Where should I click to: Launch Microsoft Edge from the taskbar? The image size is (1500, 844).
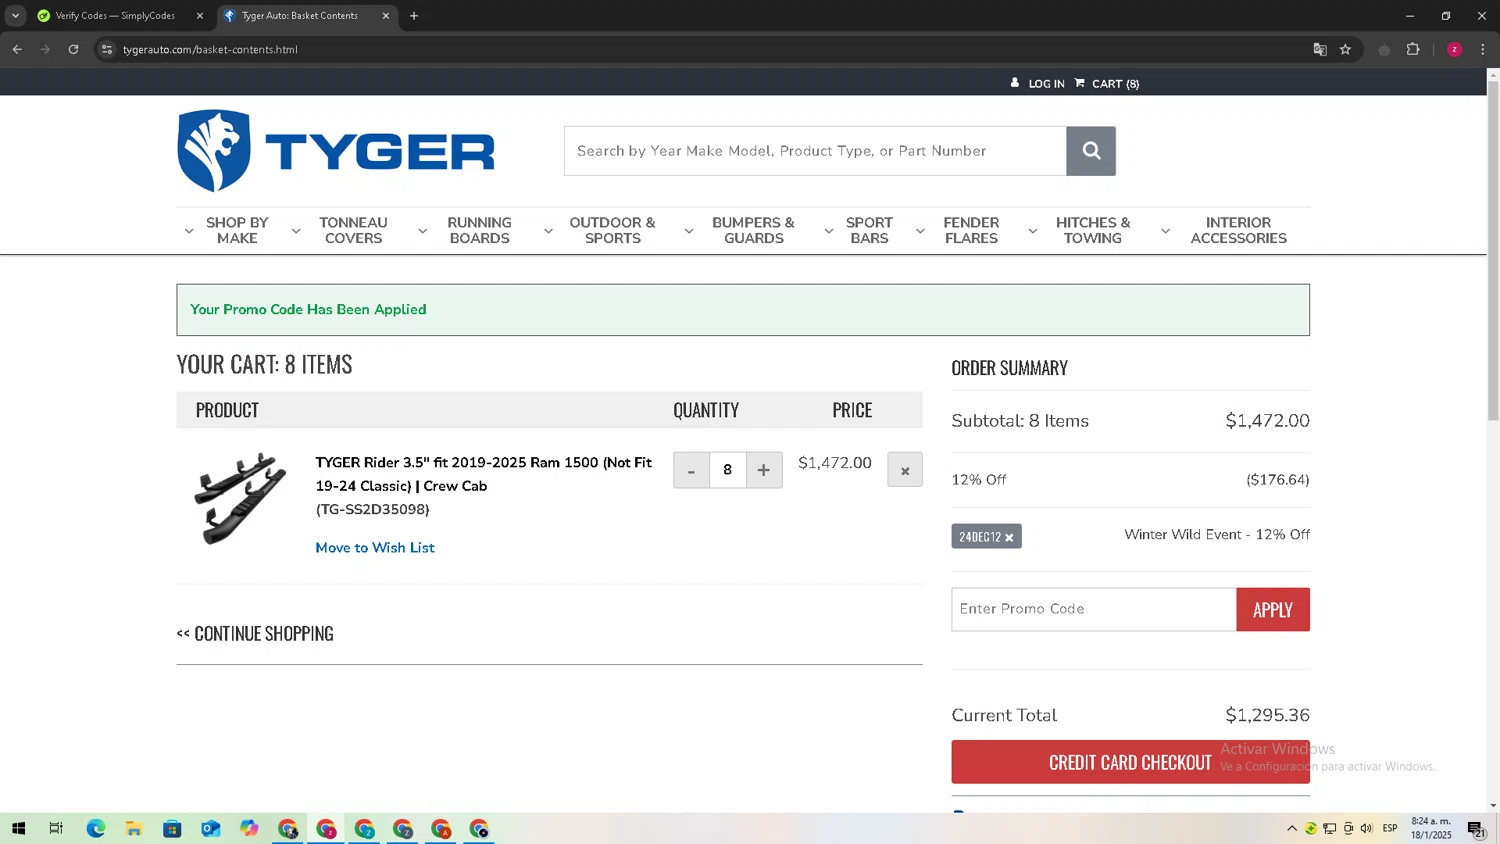tap(95, 828)
